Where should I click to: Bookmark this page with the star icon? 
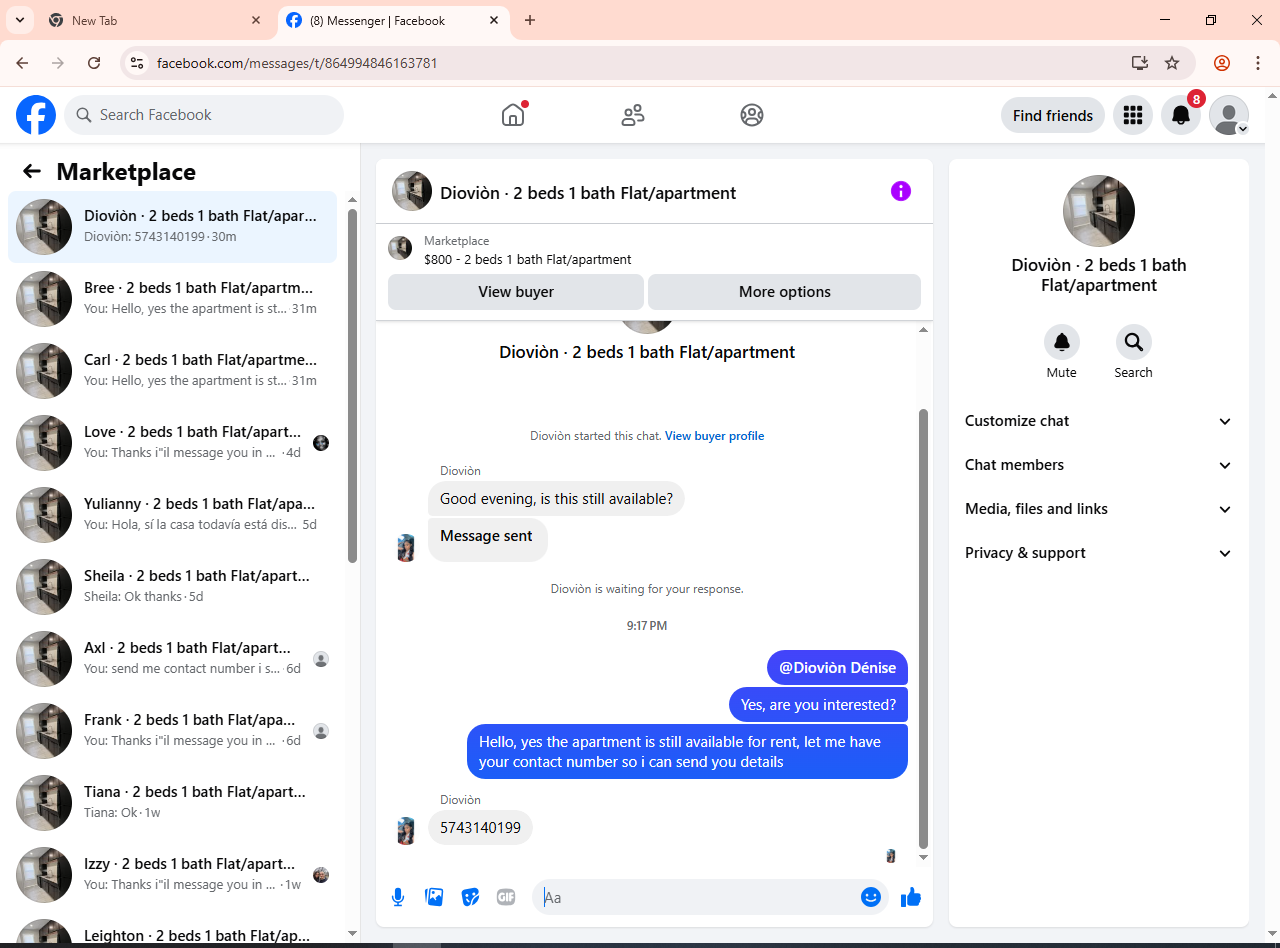click(1172, 63)
